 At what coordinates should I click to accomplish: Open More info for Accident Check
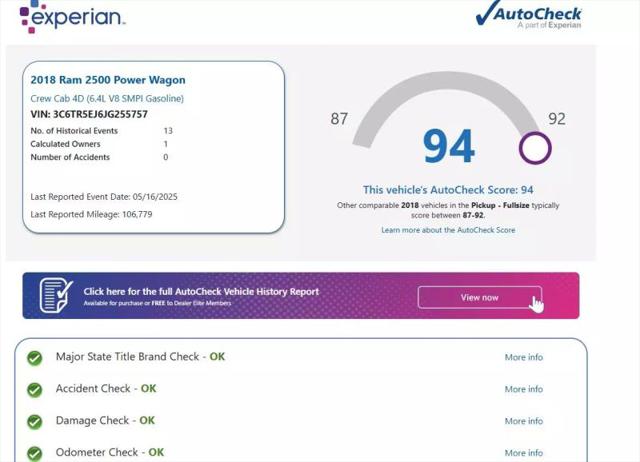point(524,389)
